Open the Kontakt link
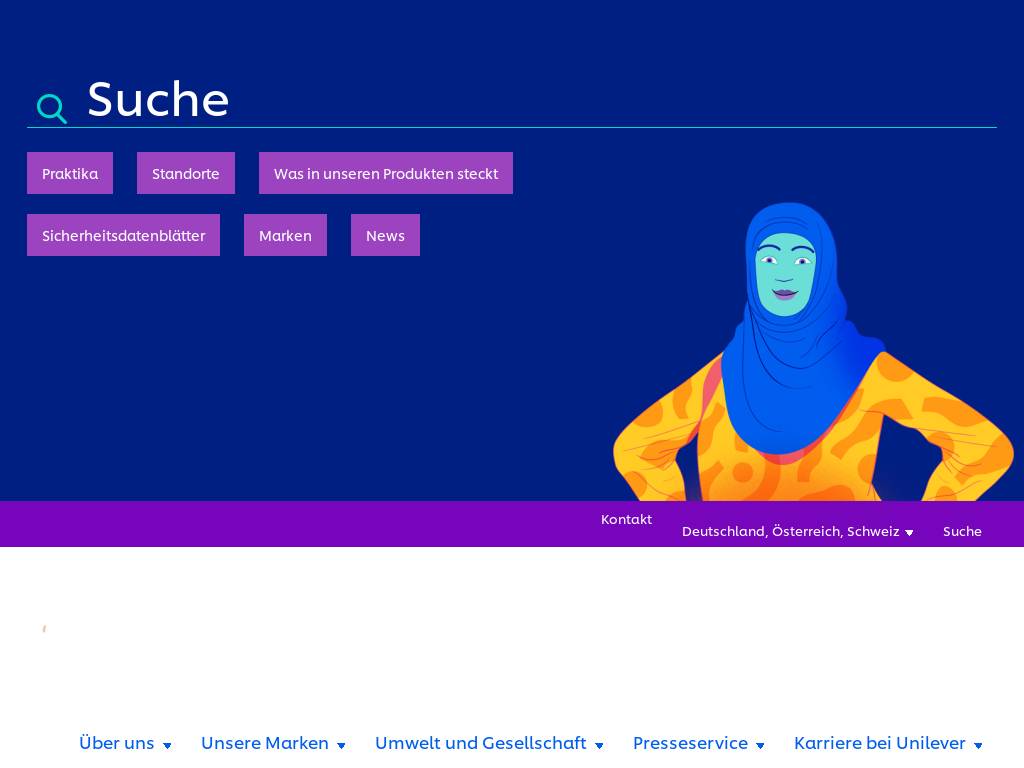 click(x=626, y=519)
